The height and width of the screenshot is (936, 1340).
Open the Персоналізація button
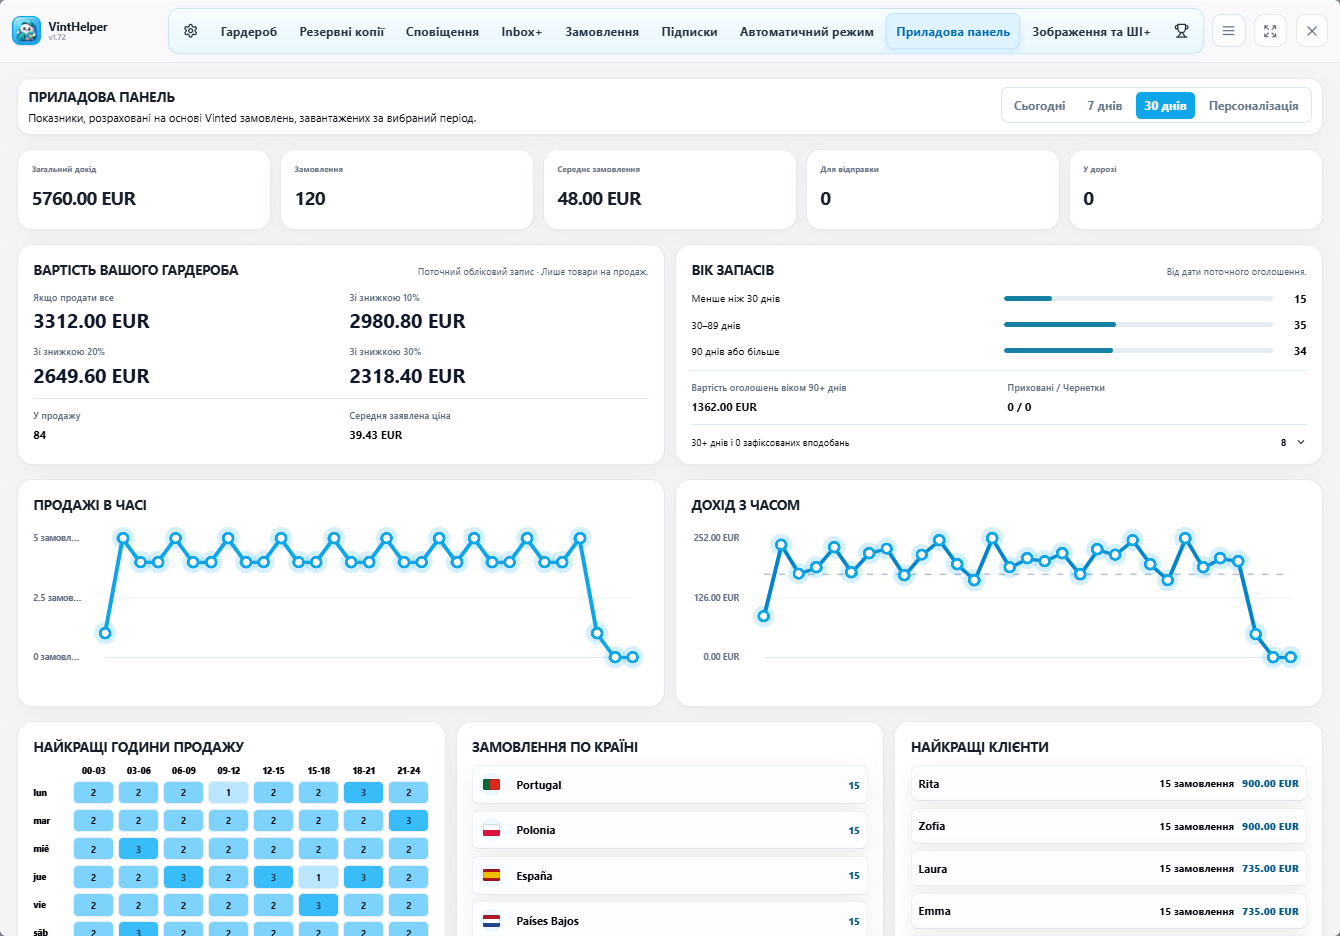1253,105
